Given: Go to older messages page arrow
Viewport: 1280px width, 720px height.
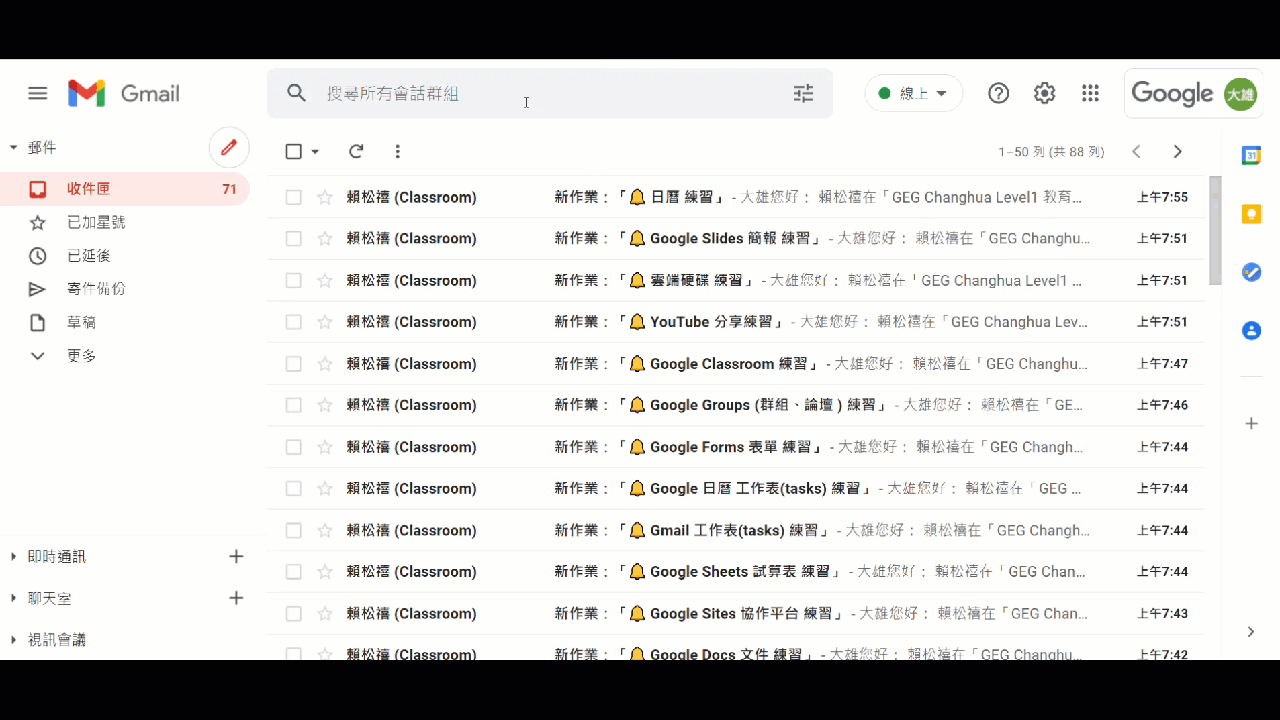Looking at the screenshot, I should (x=1177, y=151).
